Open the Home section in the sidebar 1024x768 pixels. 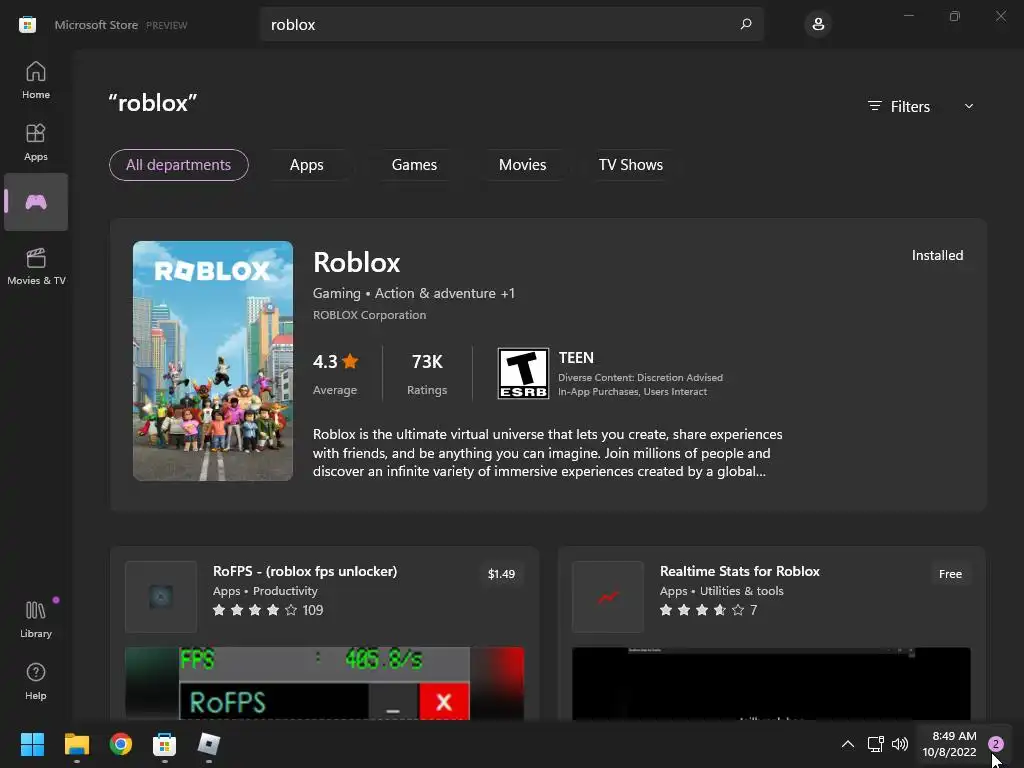click(36, 80)
